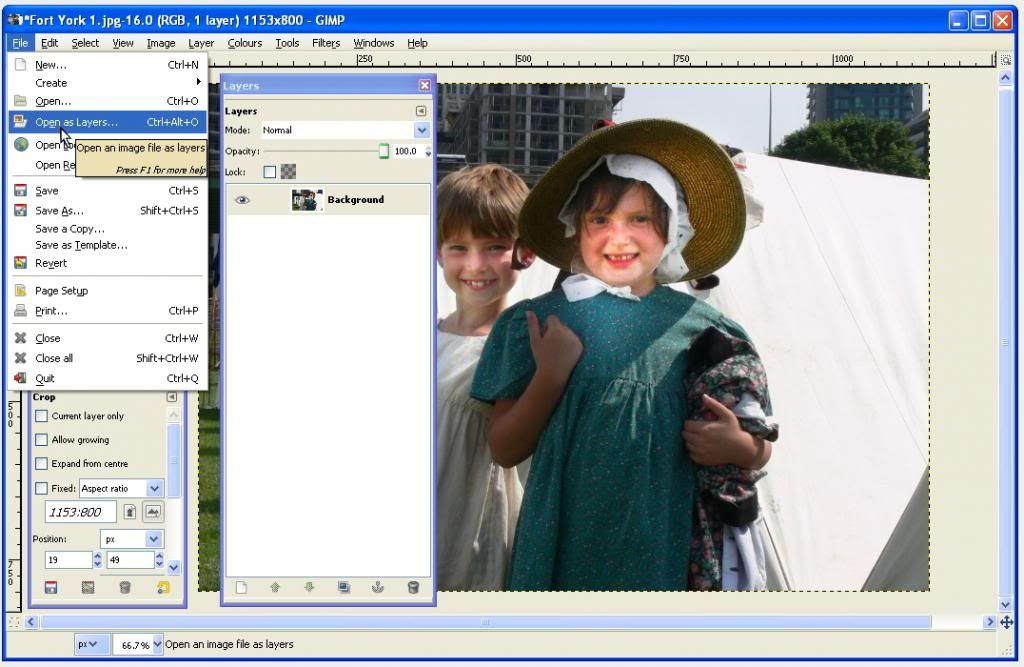The image size is (1024, 667).
Task: Expand the Create submenu
Action: [108, 83]
